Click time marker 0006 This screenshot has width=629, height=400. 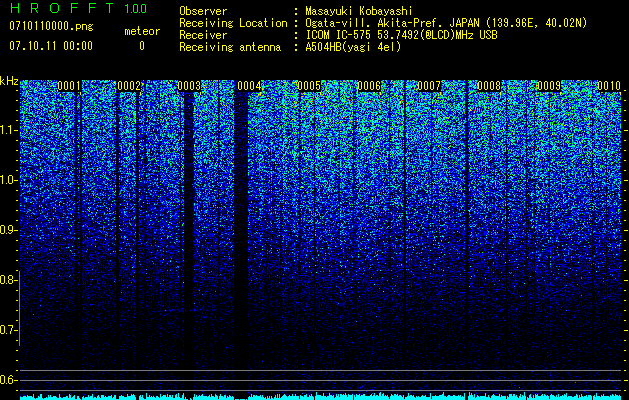click(369, 86)
